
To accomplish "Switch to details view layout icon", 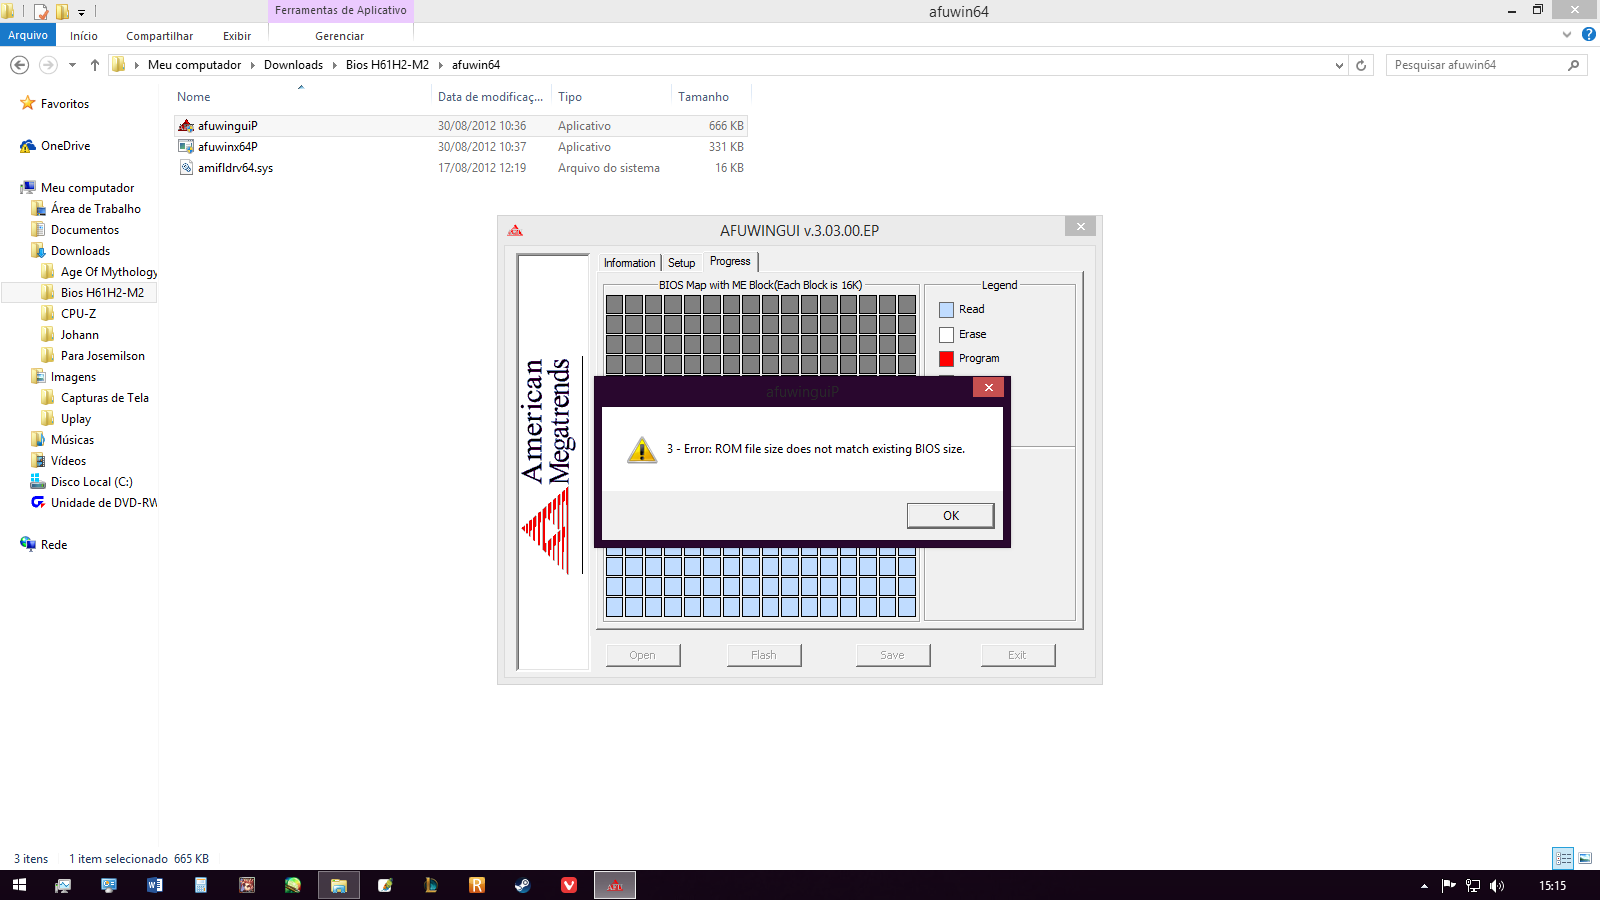I will click(x=1563, y=858).
